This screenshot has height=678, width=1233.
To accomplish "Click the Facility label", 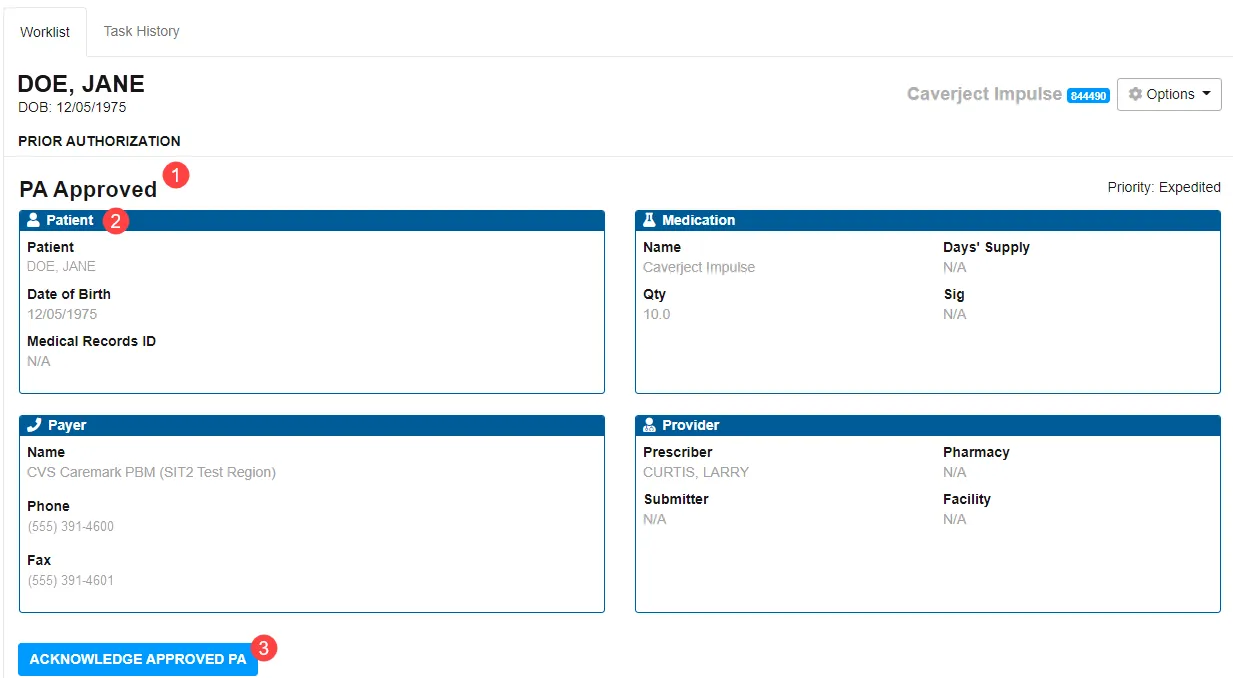I will click(967, 499).
